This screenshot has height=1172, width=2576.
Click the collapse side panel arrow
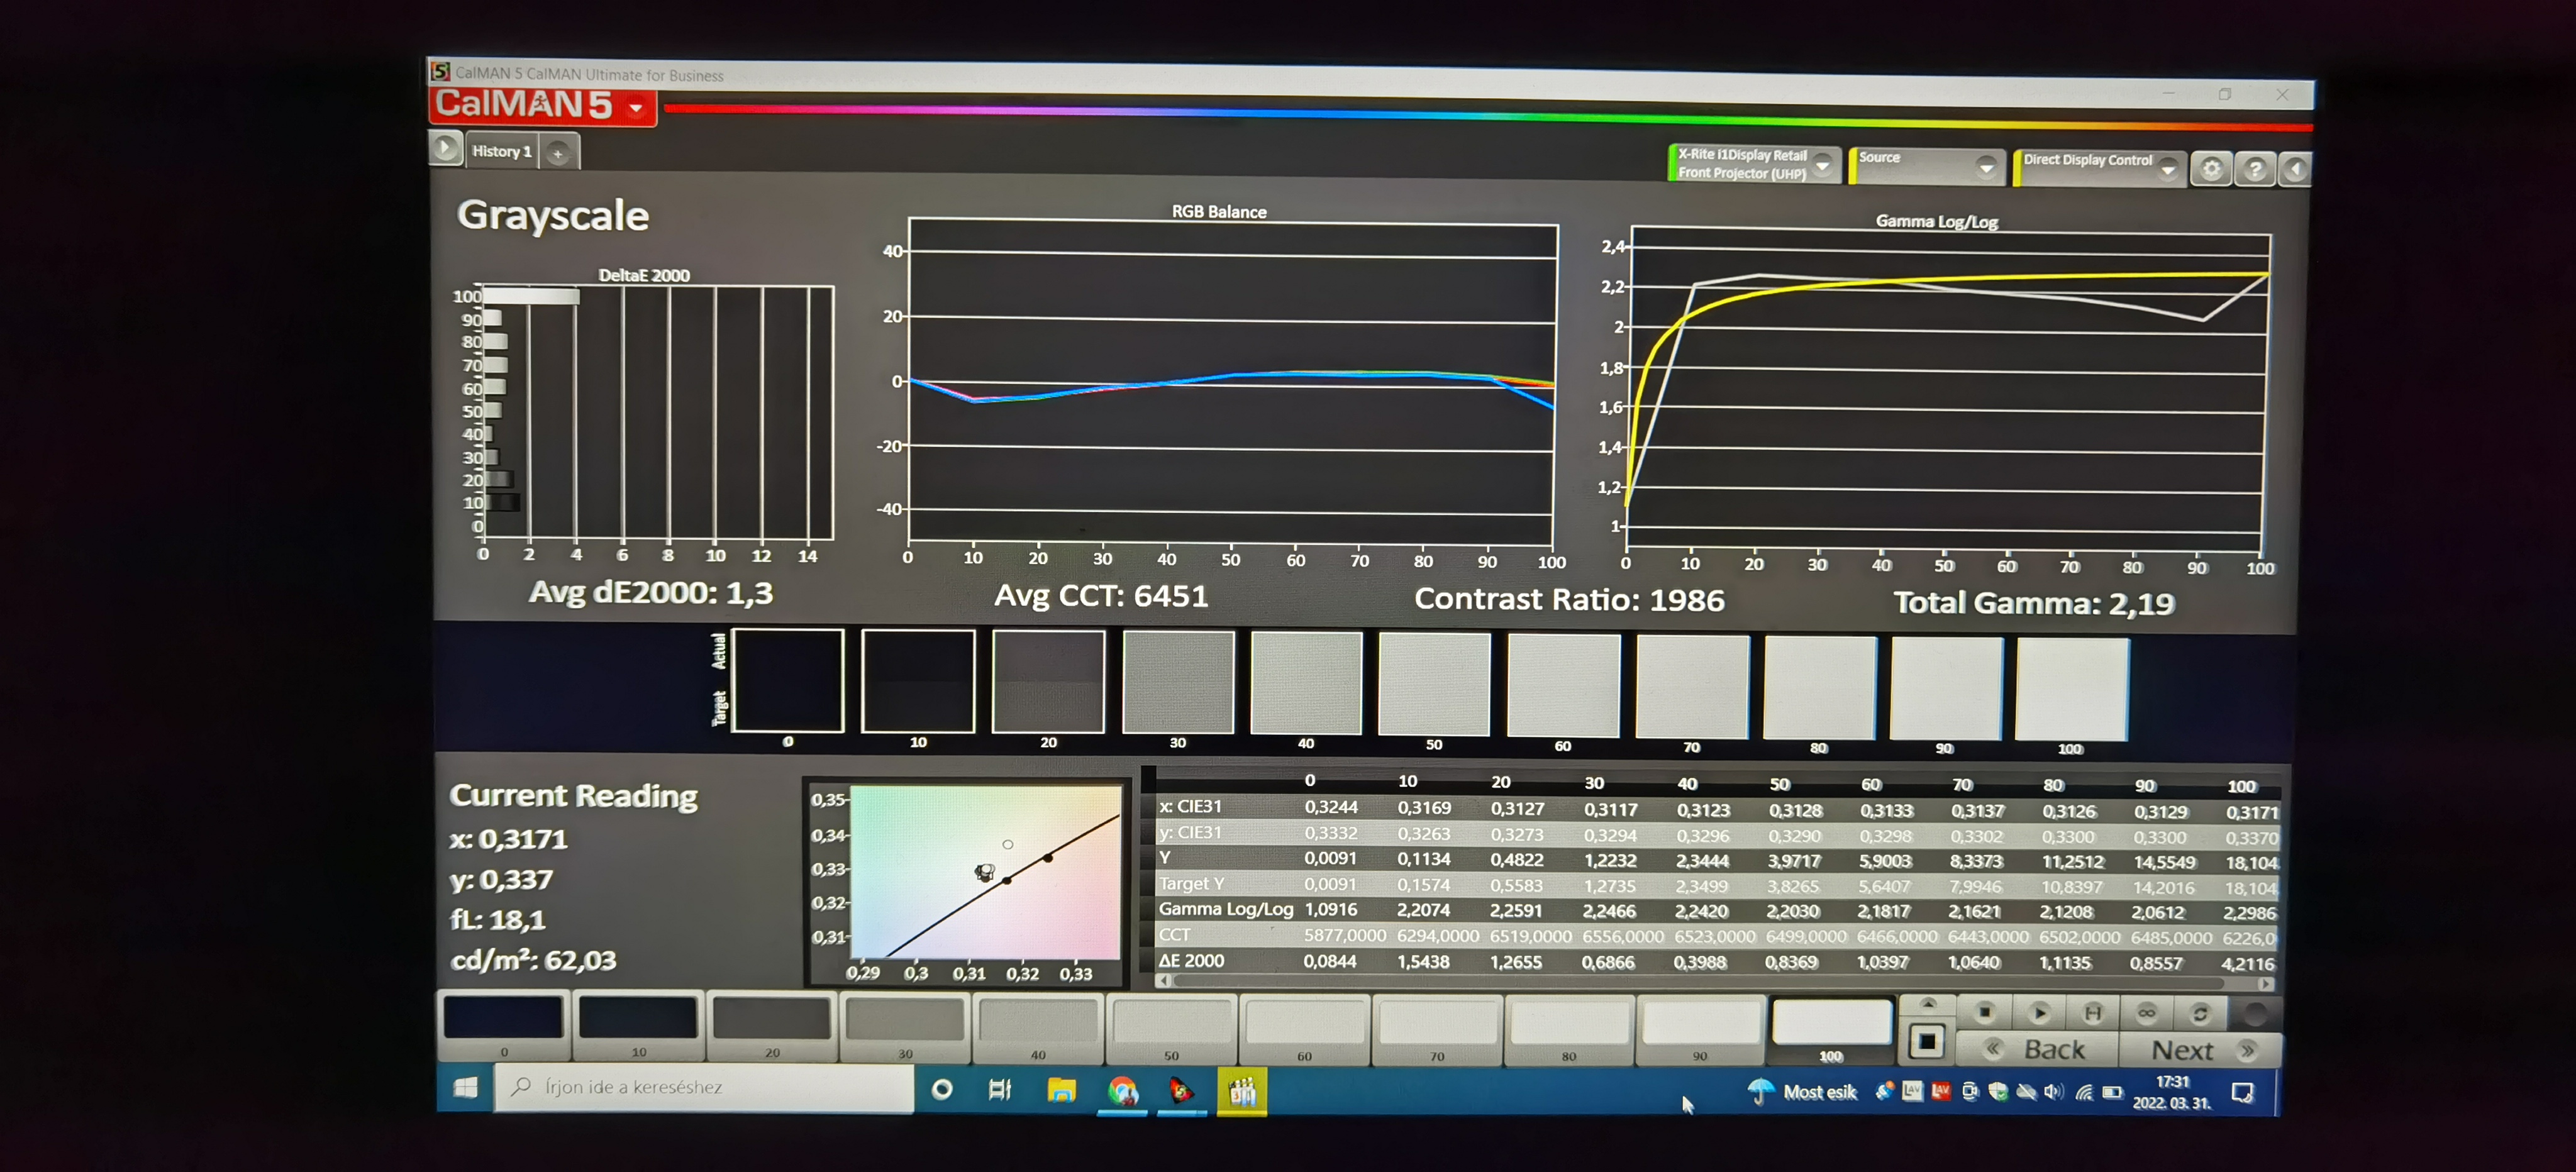2295,170
